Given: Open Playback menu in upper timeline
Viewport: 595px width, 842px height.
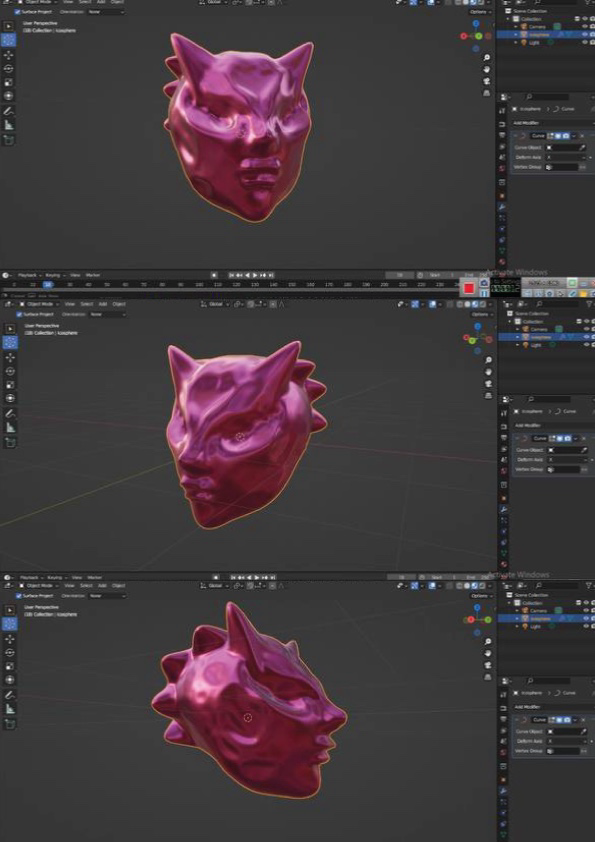Looking at the screenshot, I should coord(29,275).
